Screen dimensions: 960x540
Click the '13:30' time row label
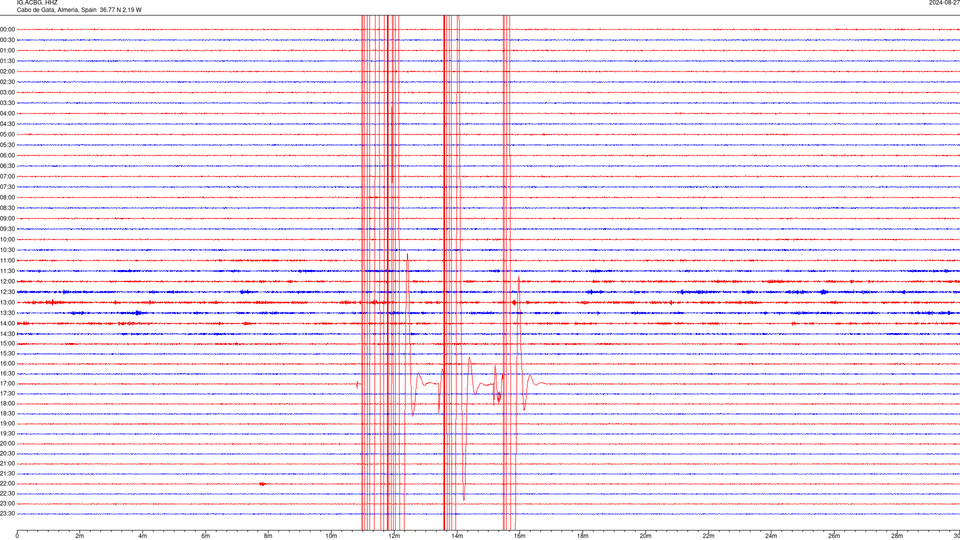pyautogui.click(x=7, y=313)
